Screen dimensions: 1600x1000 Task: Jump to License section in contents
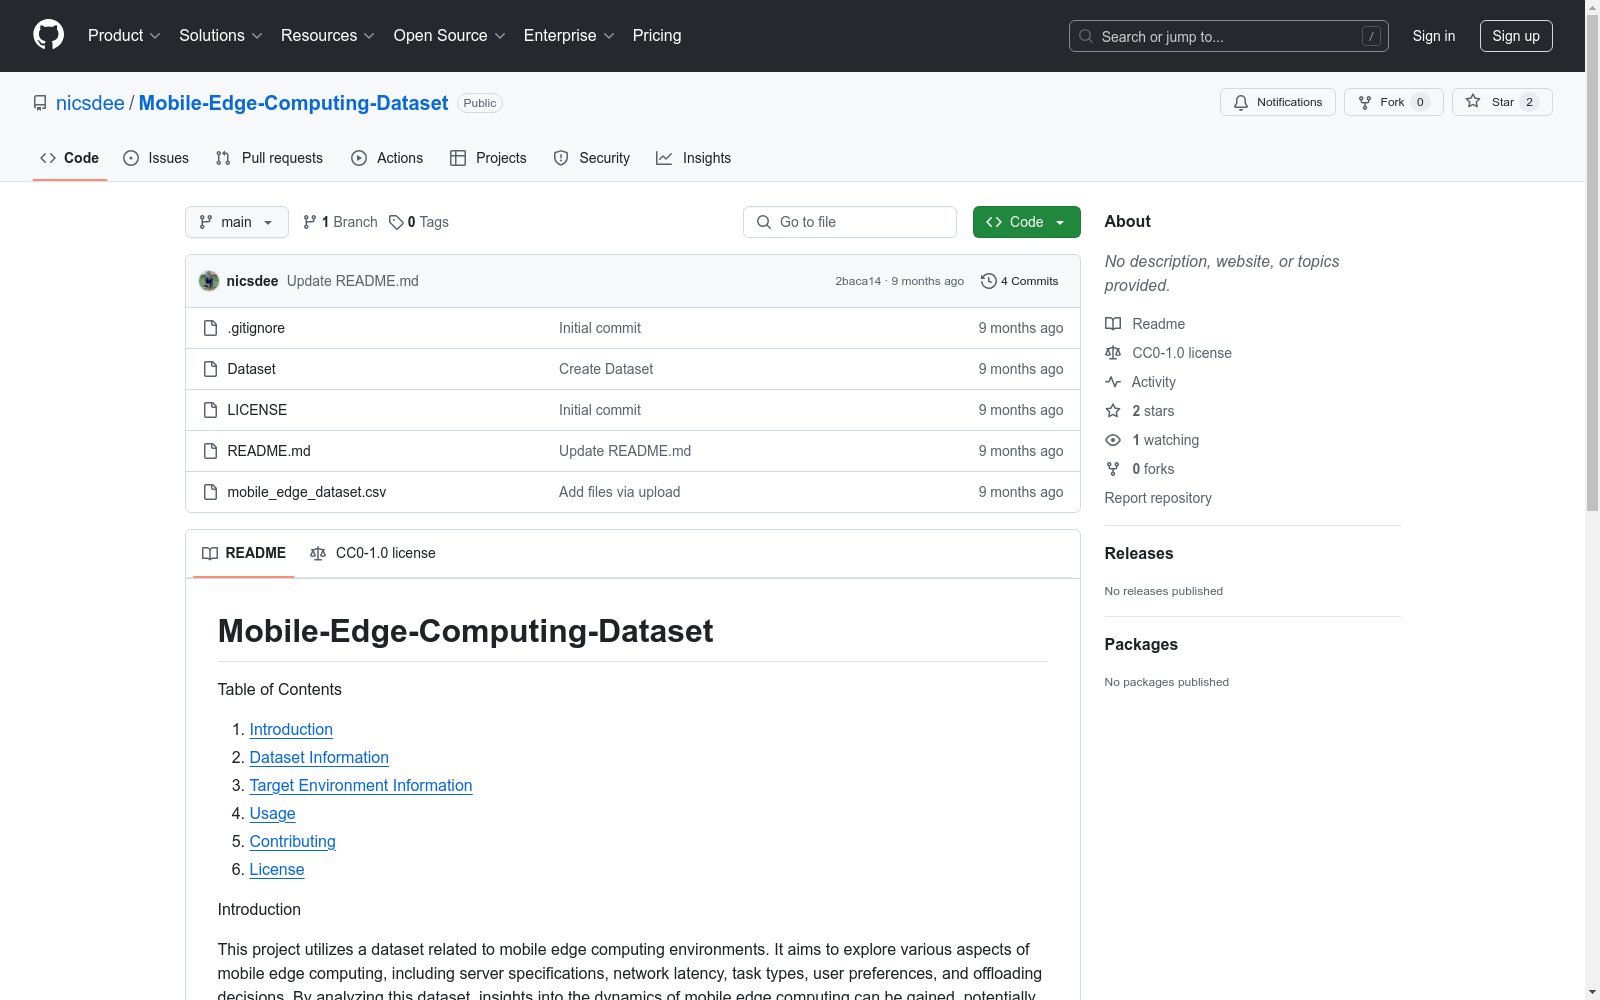point(277,870)
